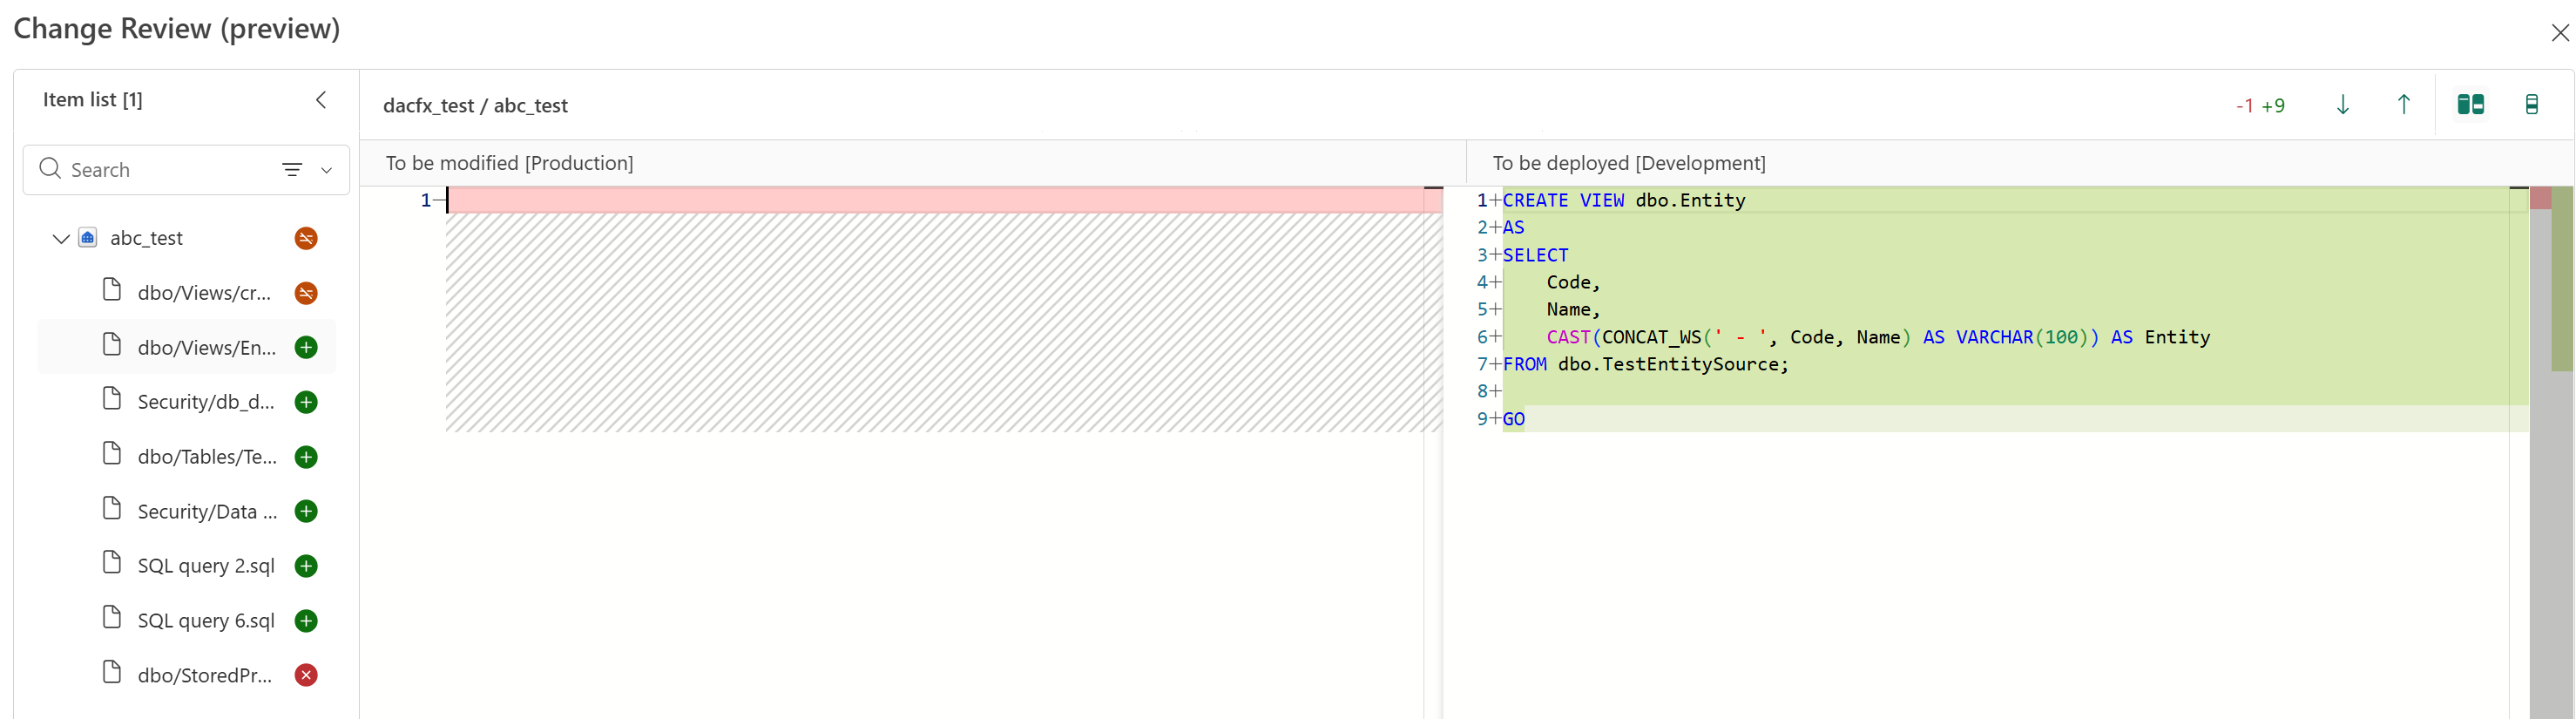Click file icon beside SQL query 2.sql
The width and height of the screenshot is (2576, 719).
[112, 564]
